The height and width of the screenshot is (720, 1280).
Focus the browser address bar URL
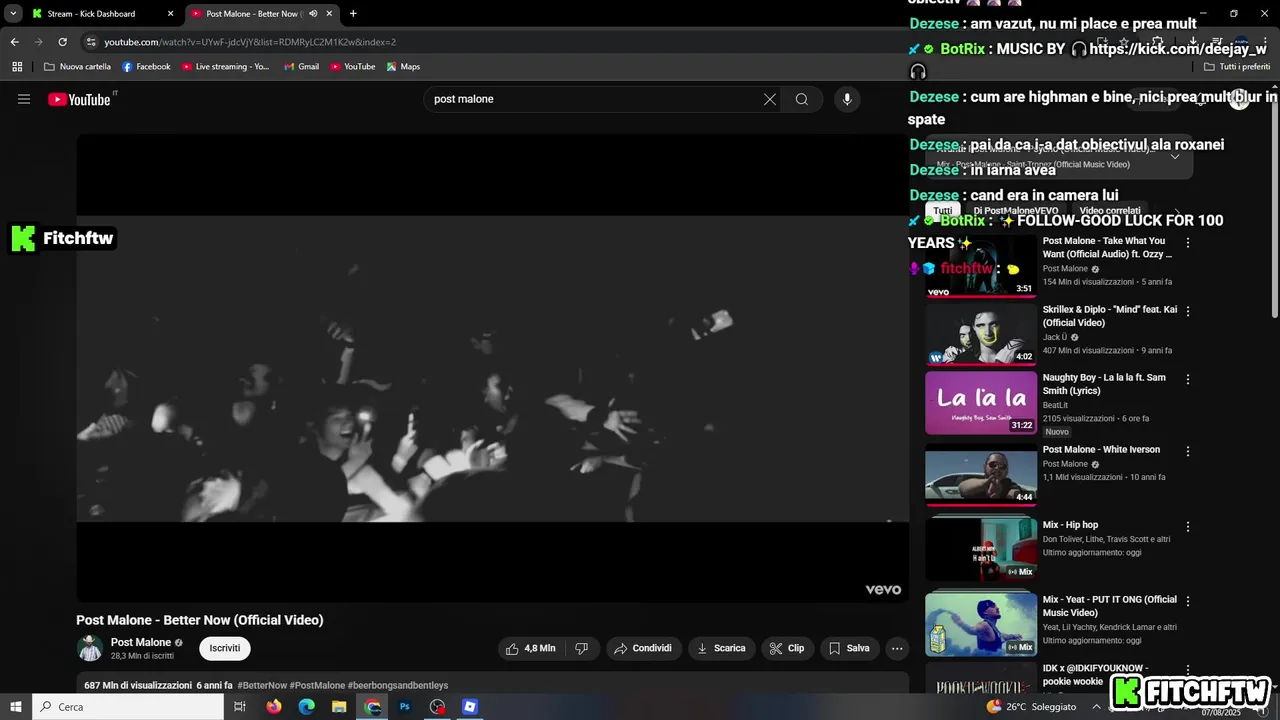(250, 42)
